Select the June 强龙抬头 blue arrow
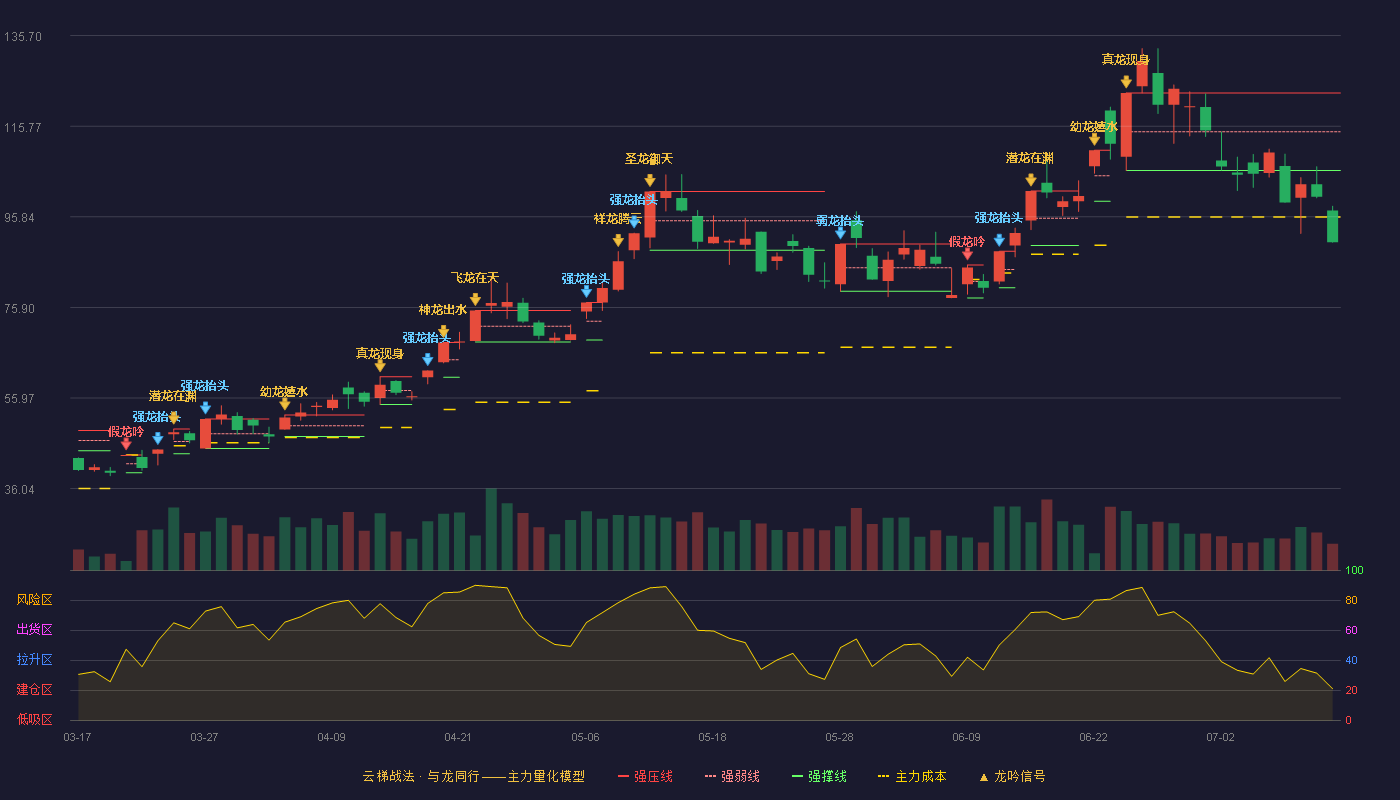The width and height of the screenshot is (1400, 800). point(999,240)
